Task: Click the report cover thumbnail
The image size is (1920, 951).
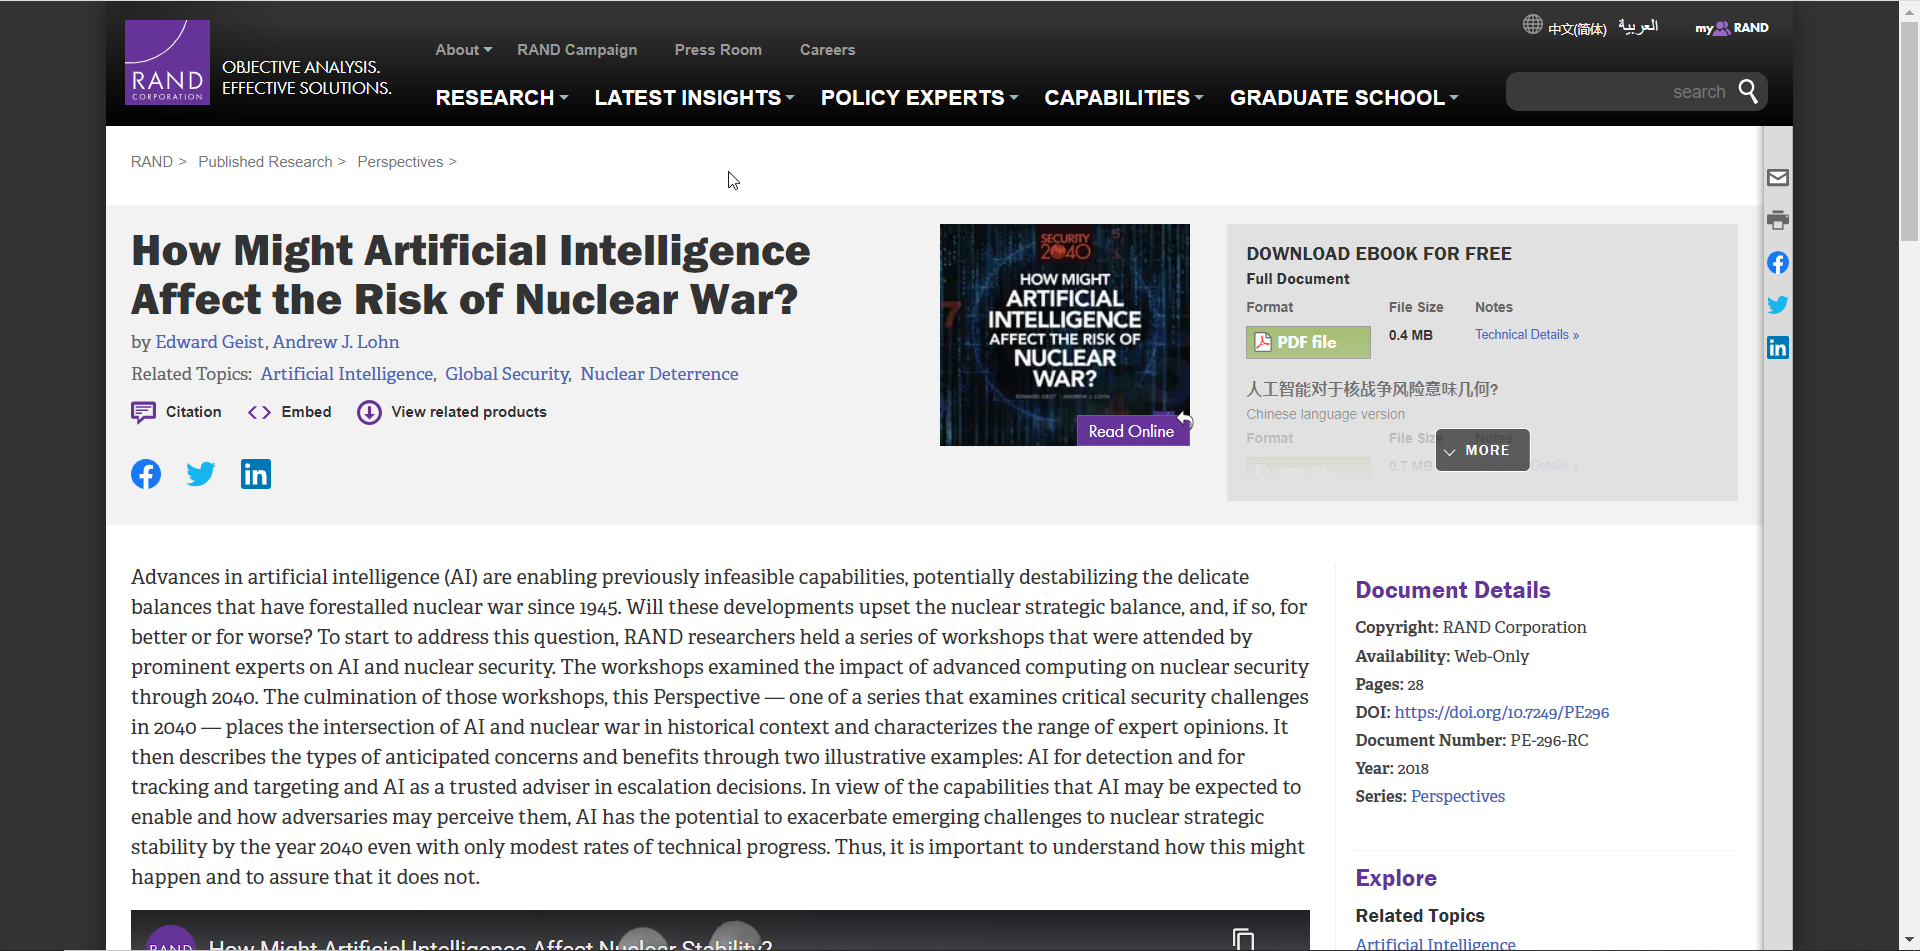Action: [x=1064, y=335]
